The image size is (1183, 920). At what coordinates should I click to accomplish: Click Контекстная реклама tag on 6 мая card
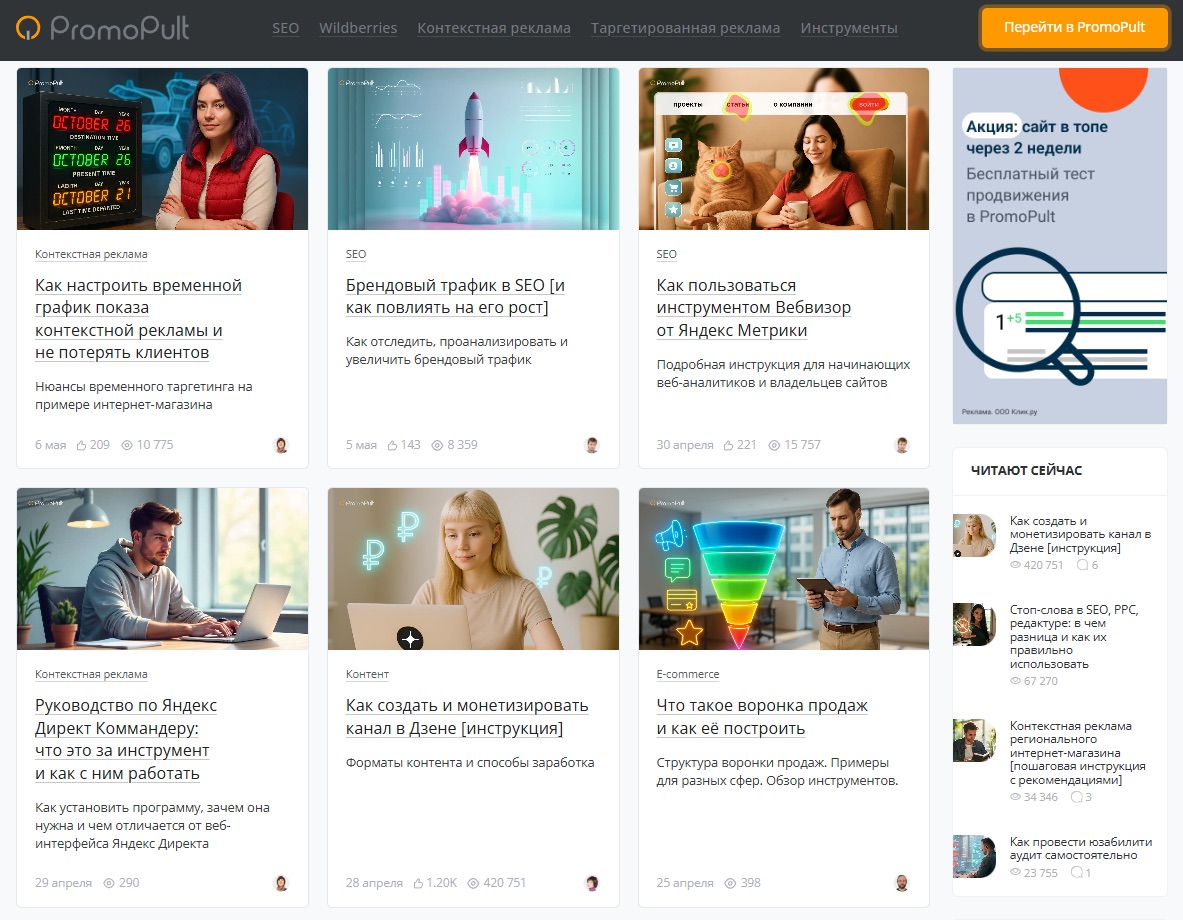coord(91,254)
